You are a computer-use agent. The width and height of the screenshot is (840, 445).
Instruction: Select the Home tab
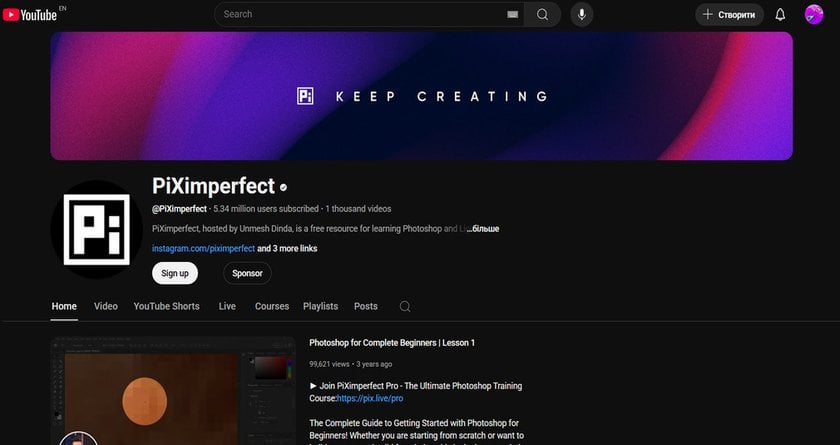point(64,306)
